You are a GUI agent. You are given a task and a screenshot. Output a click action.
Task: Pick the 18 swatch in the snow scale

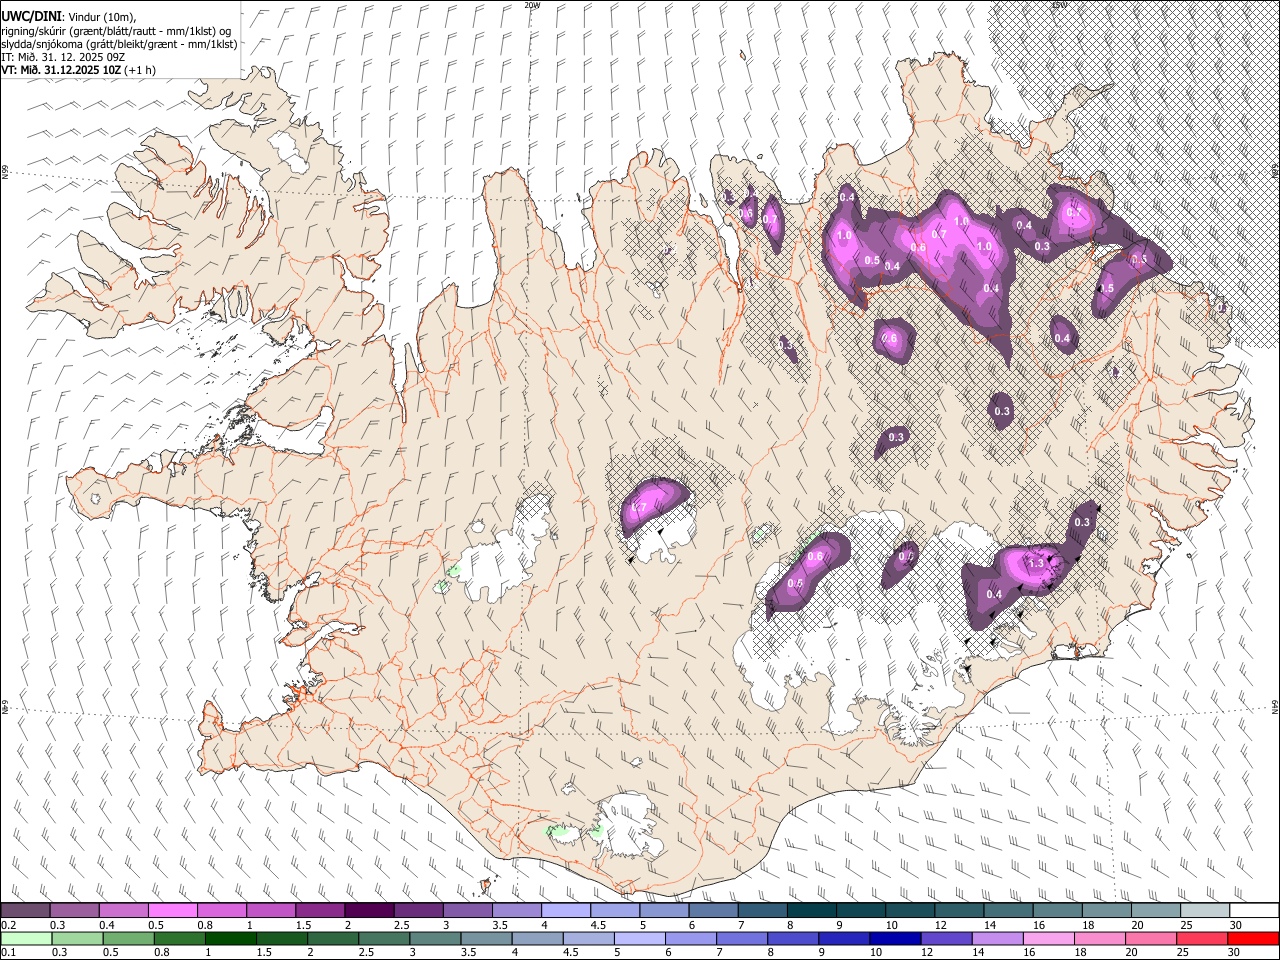pyautogui.click(x=1106, y=911)
